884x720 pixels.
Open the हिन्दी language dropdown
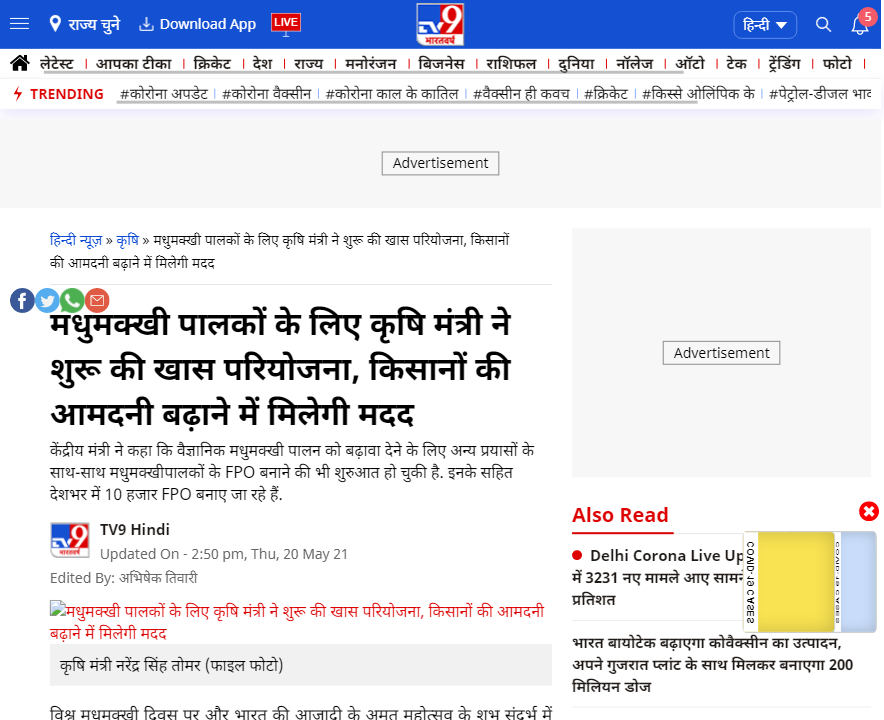[765, 24]
